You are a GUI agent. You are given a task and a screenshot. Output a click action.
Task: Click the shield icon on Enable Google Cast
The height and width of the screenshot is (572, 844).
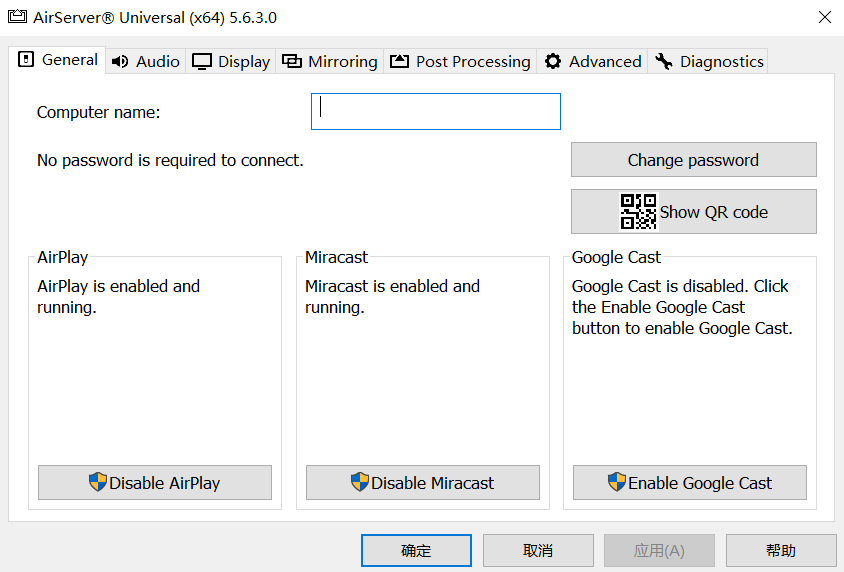616,482
